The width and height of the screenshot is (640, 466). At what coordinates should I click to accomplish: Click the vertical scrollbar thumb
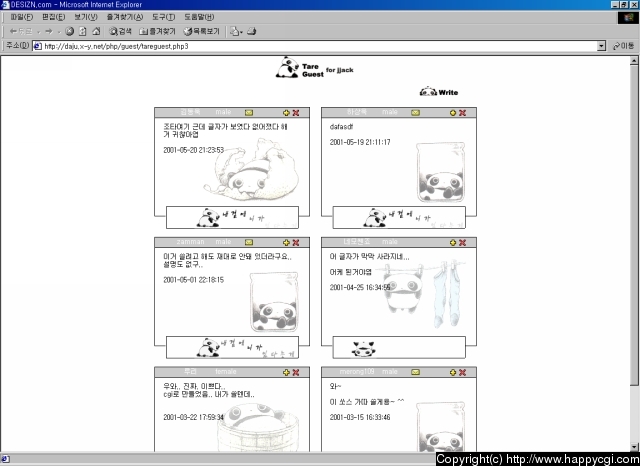634,224
